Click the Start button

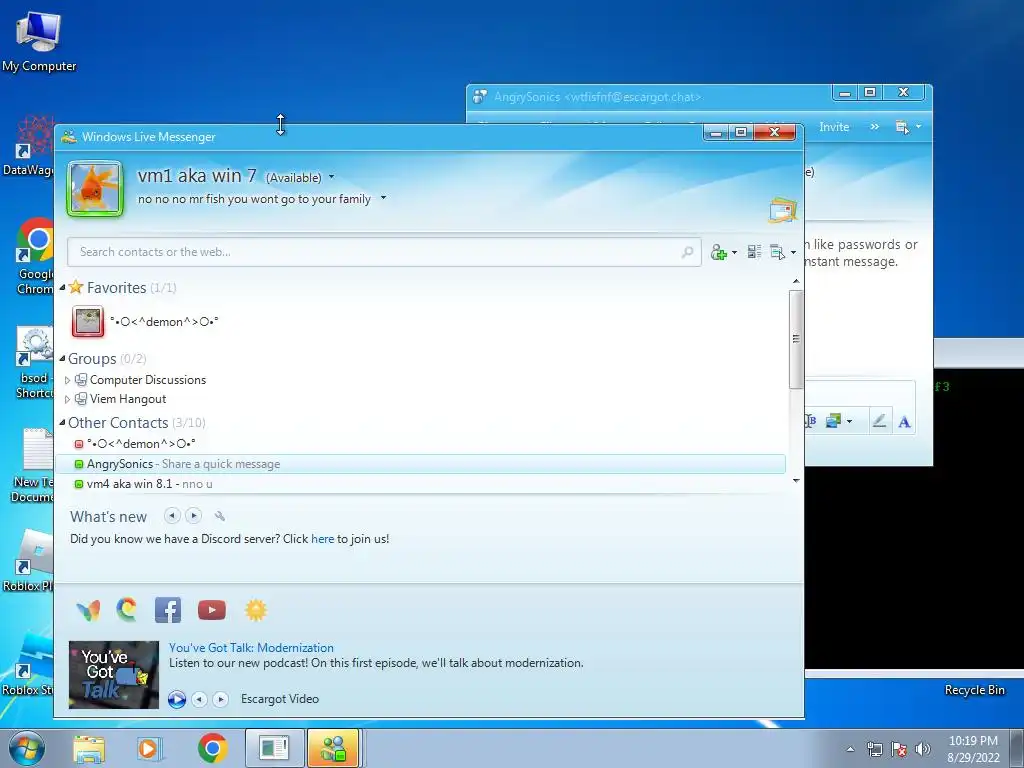click(26, 748)
